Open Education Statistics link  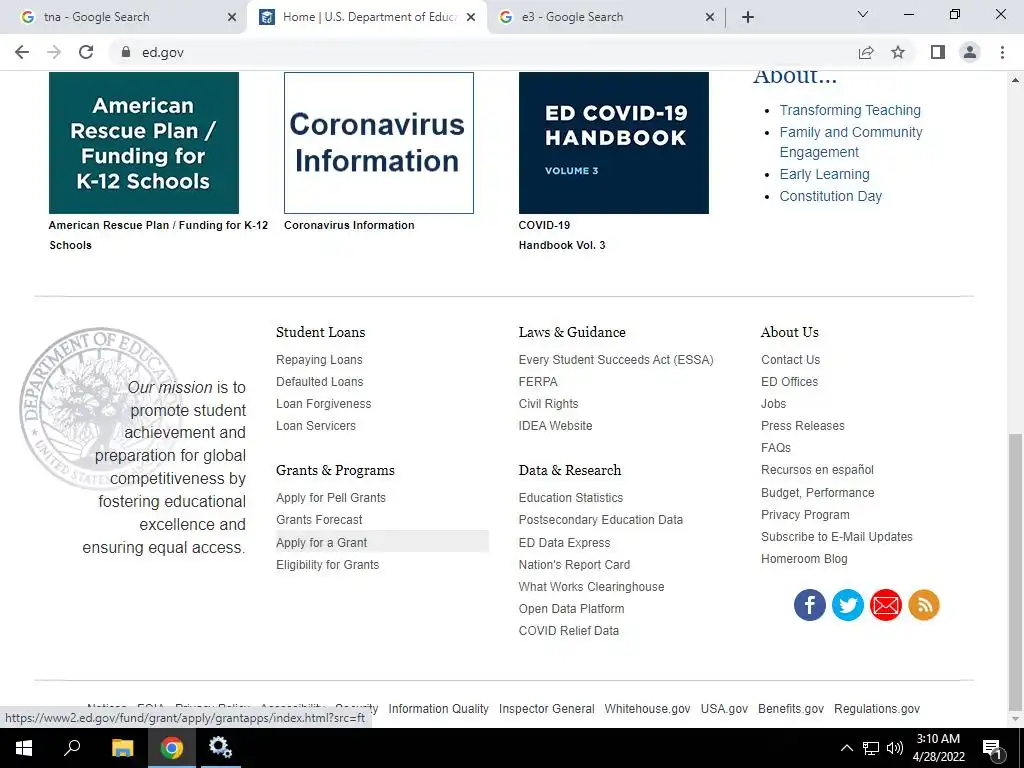click(x=571, y=498)
